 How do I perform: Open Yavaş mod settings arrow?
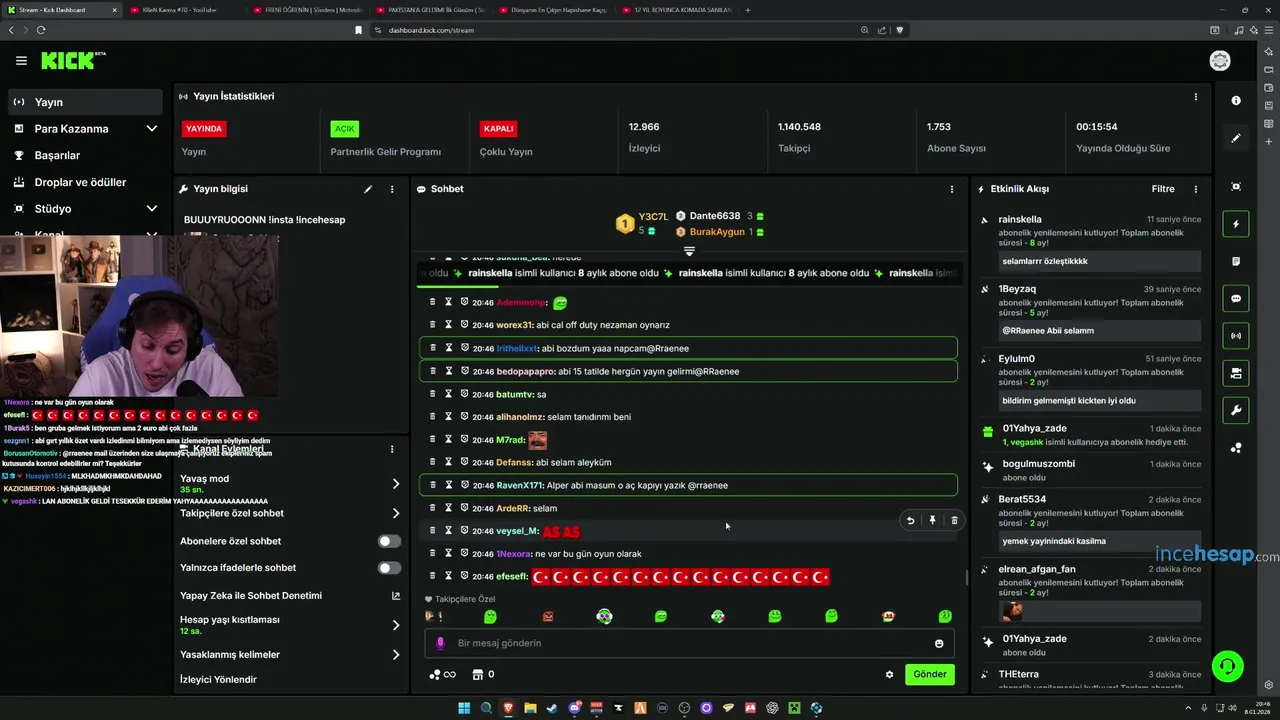(396, 484)
